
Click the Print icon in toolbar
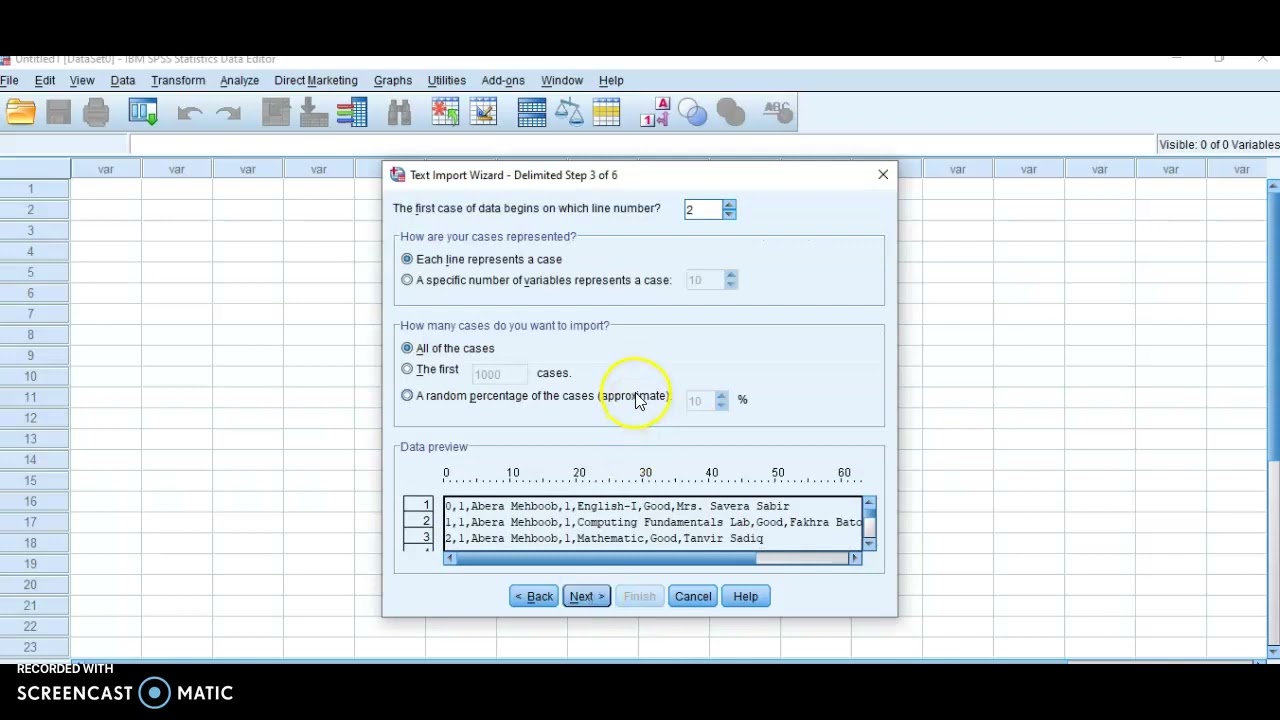[96, 112]
